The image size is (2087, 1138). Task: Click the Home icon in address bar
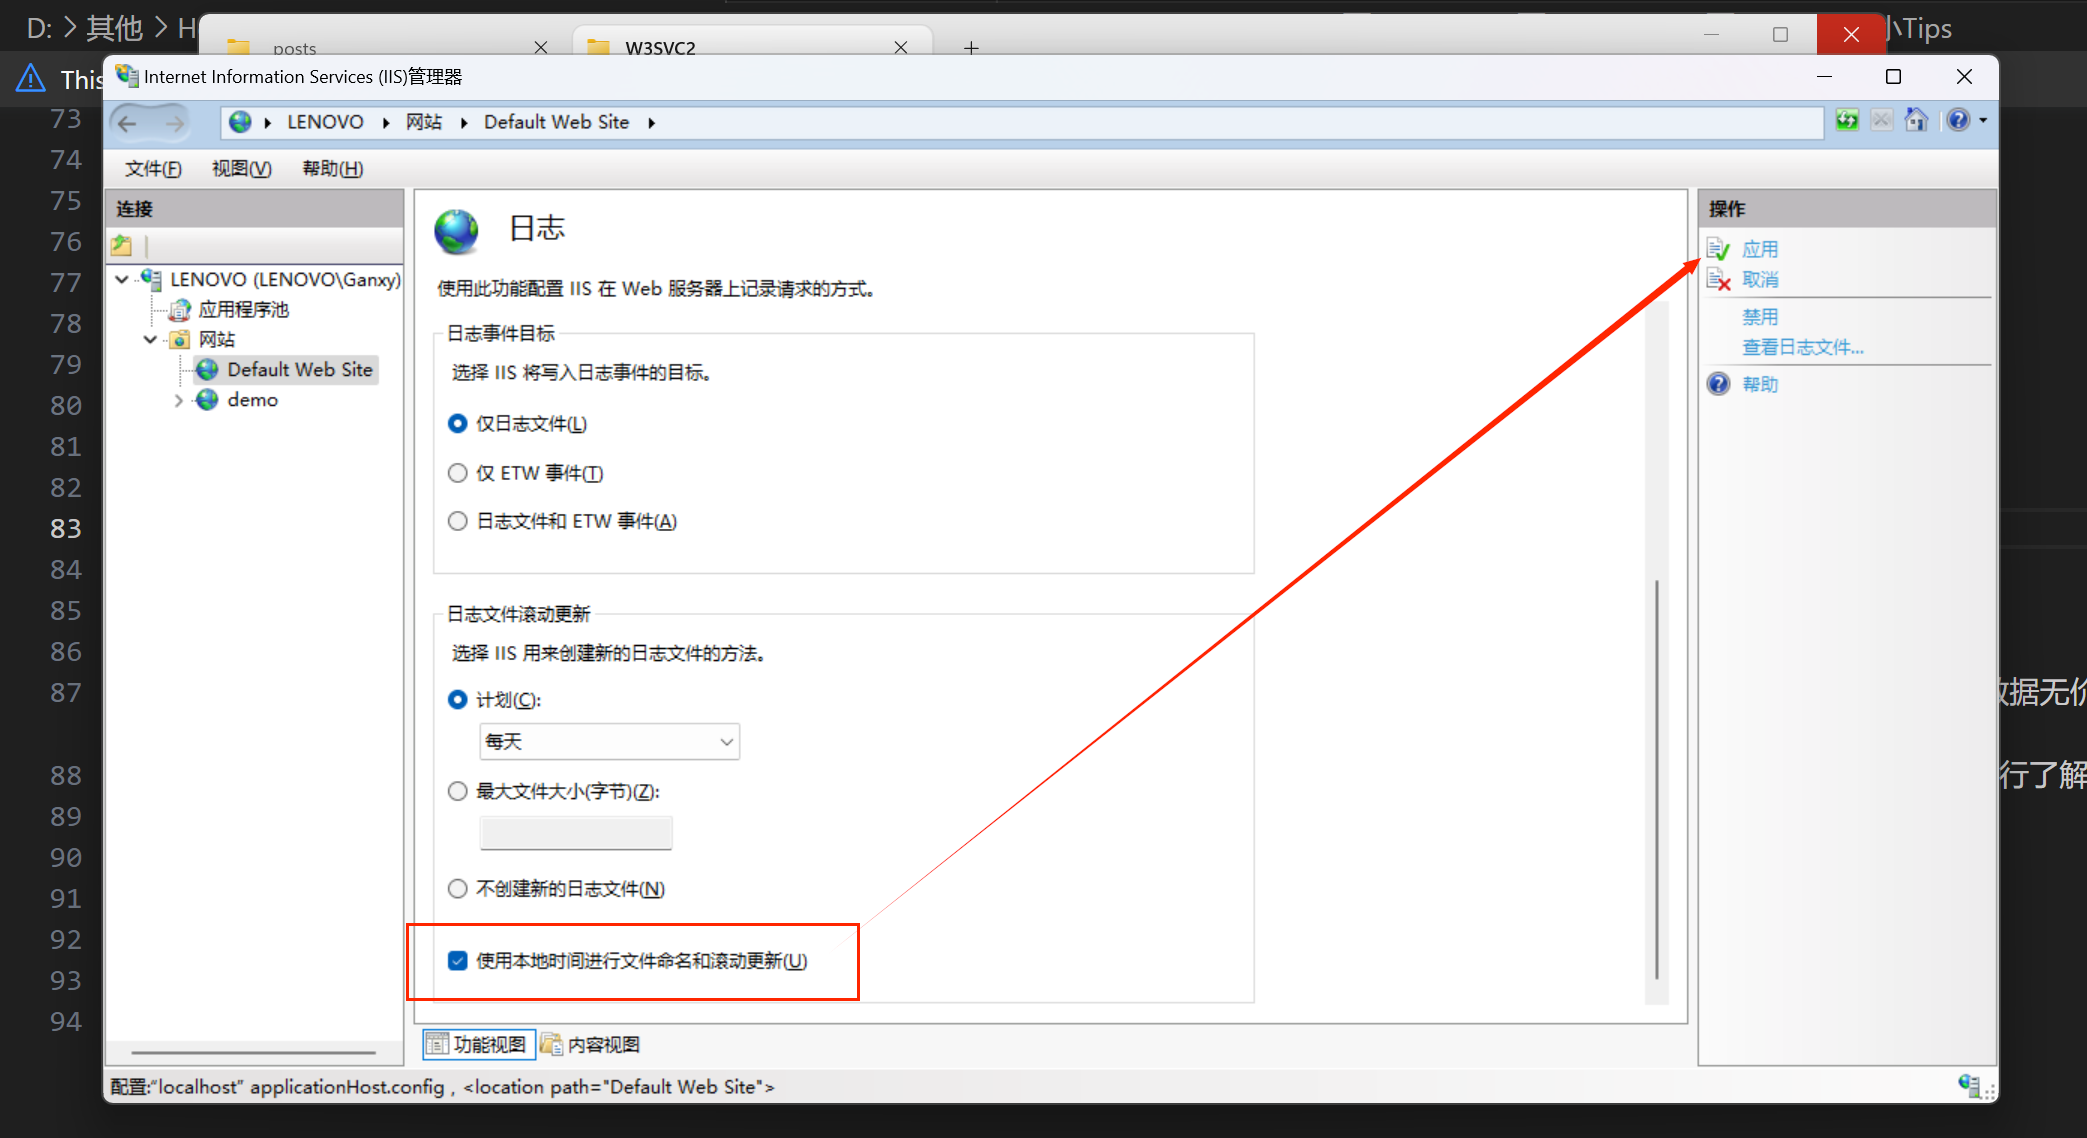coord(1915,121)
